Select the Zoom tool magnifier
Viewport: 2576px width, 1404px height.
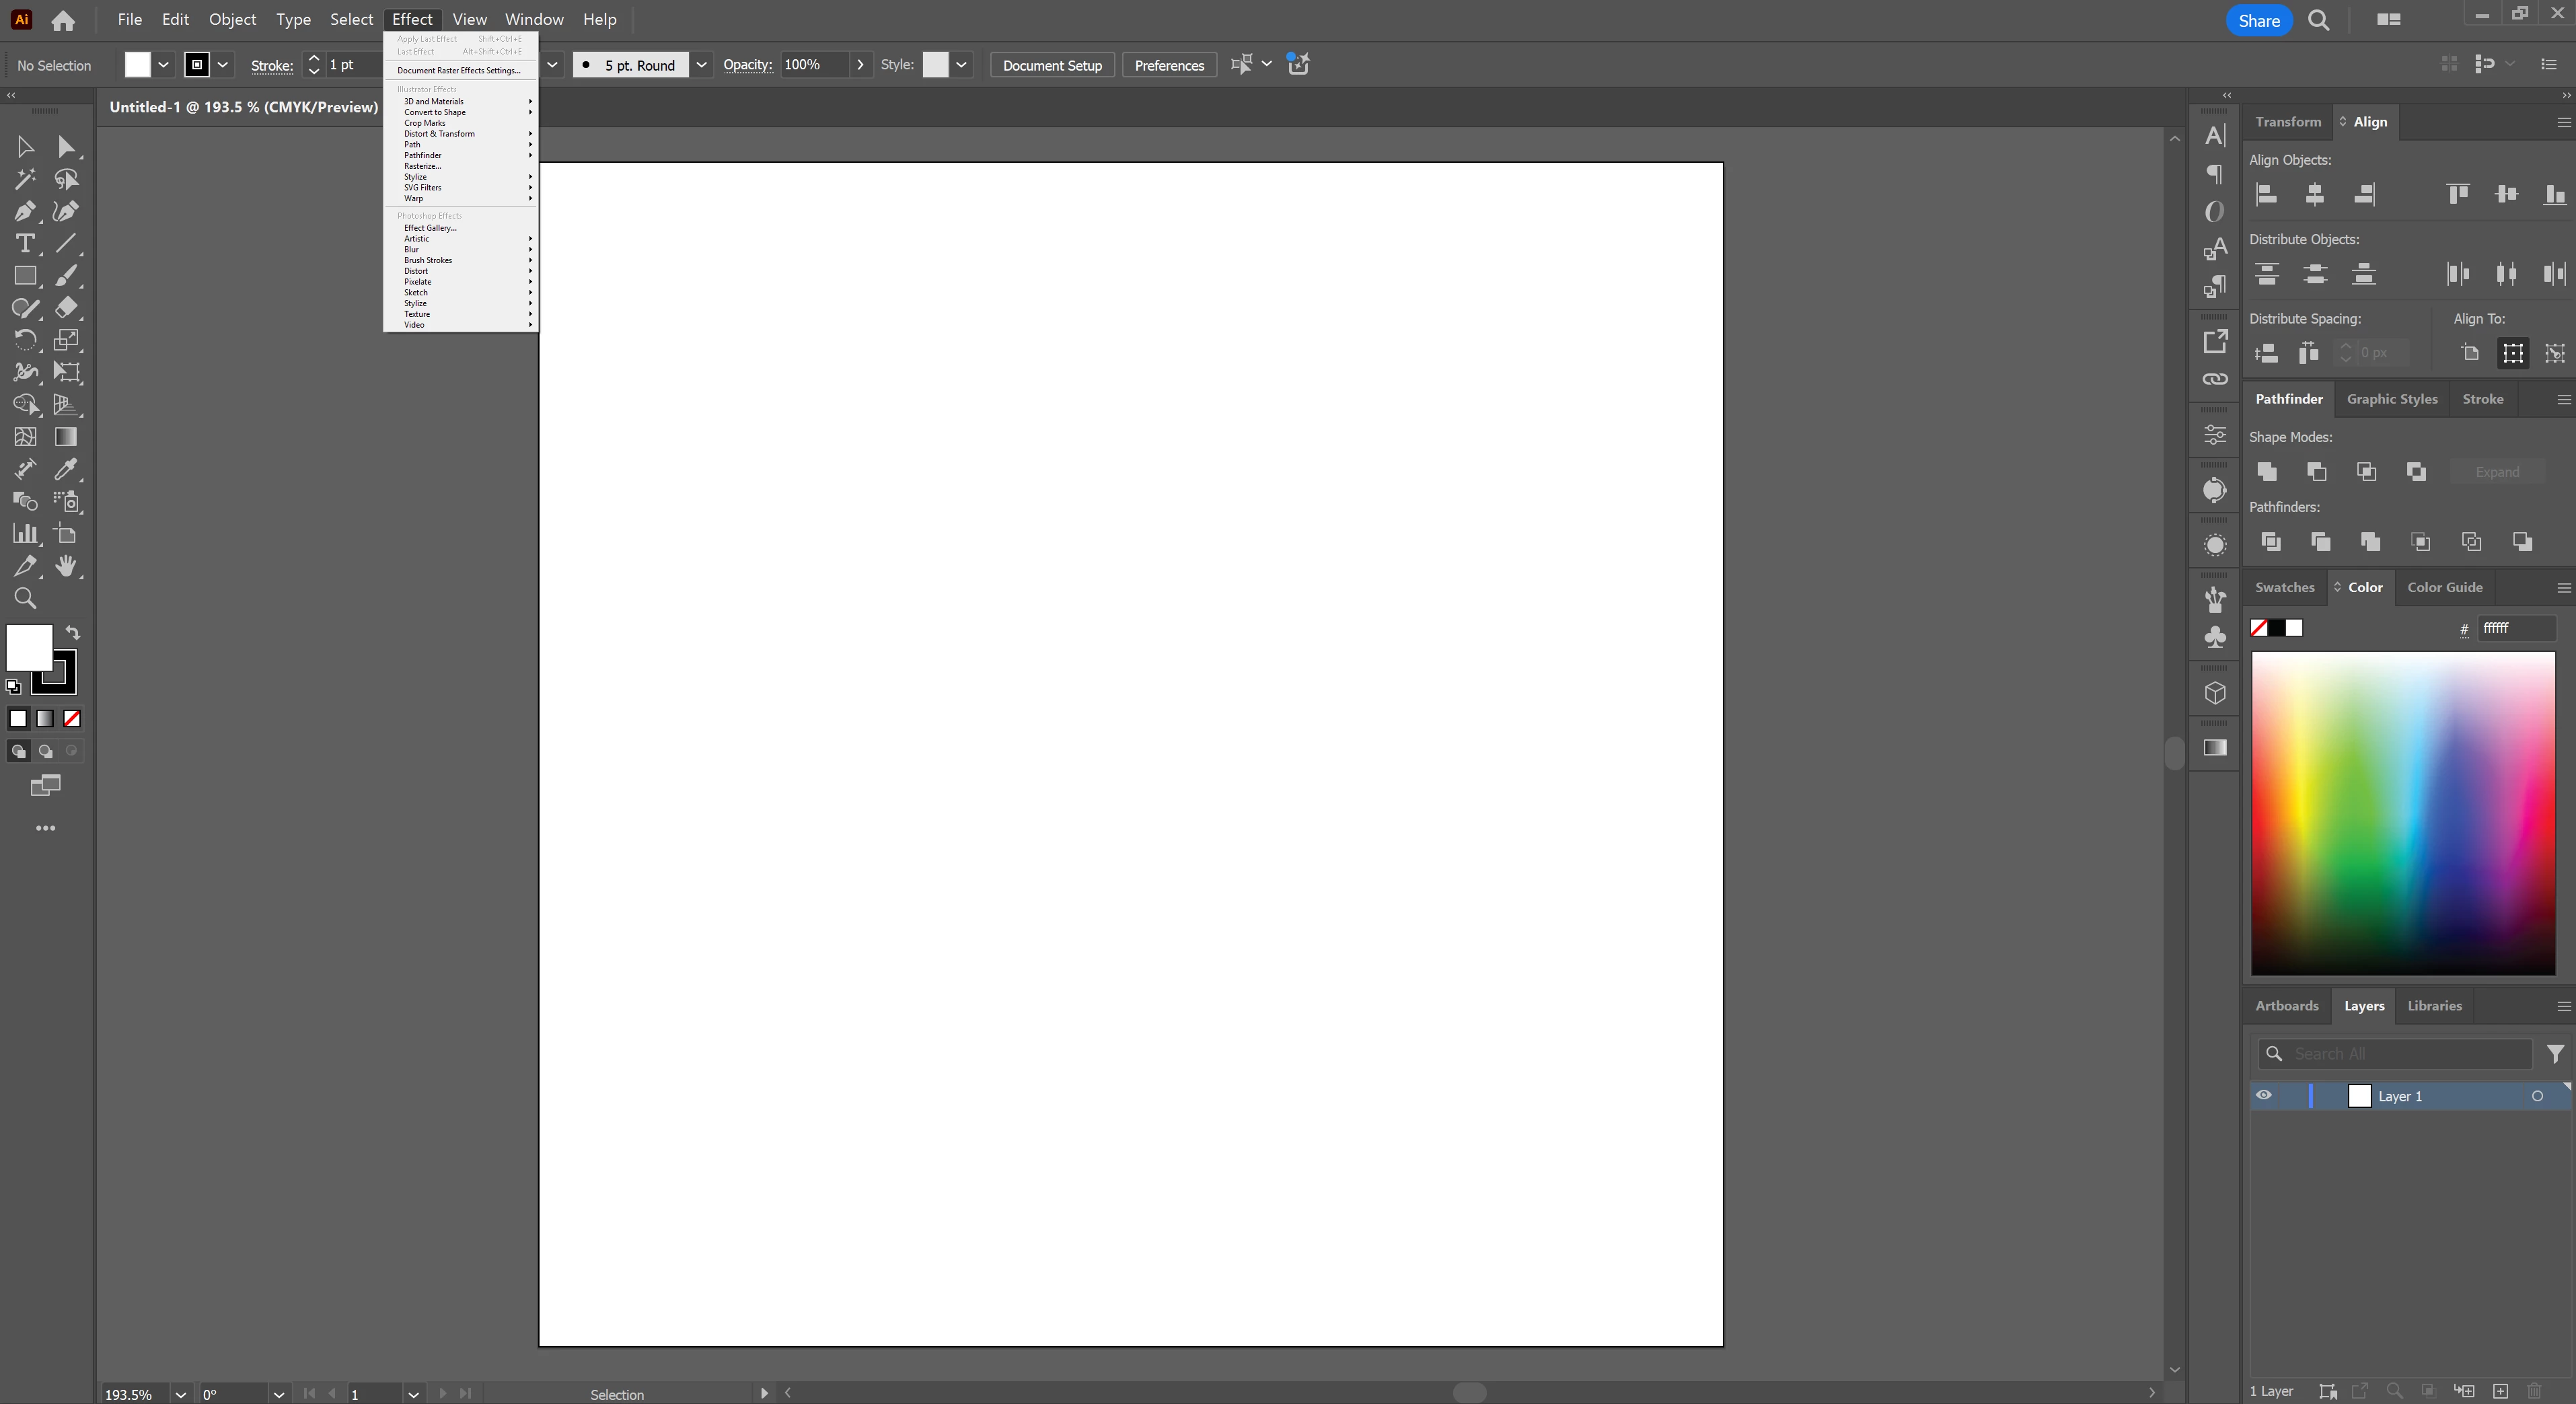24,598
